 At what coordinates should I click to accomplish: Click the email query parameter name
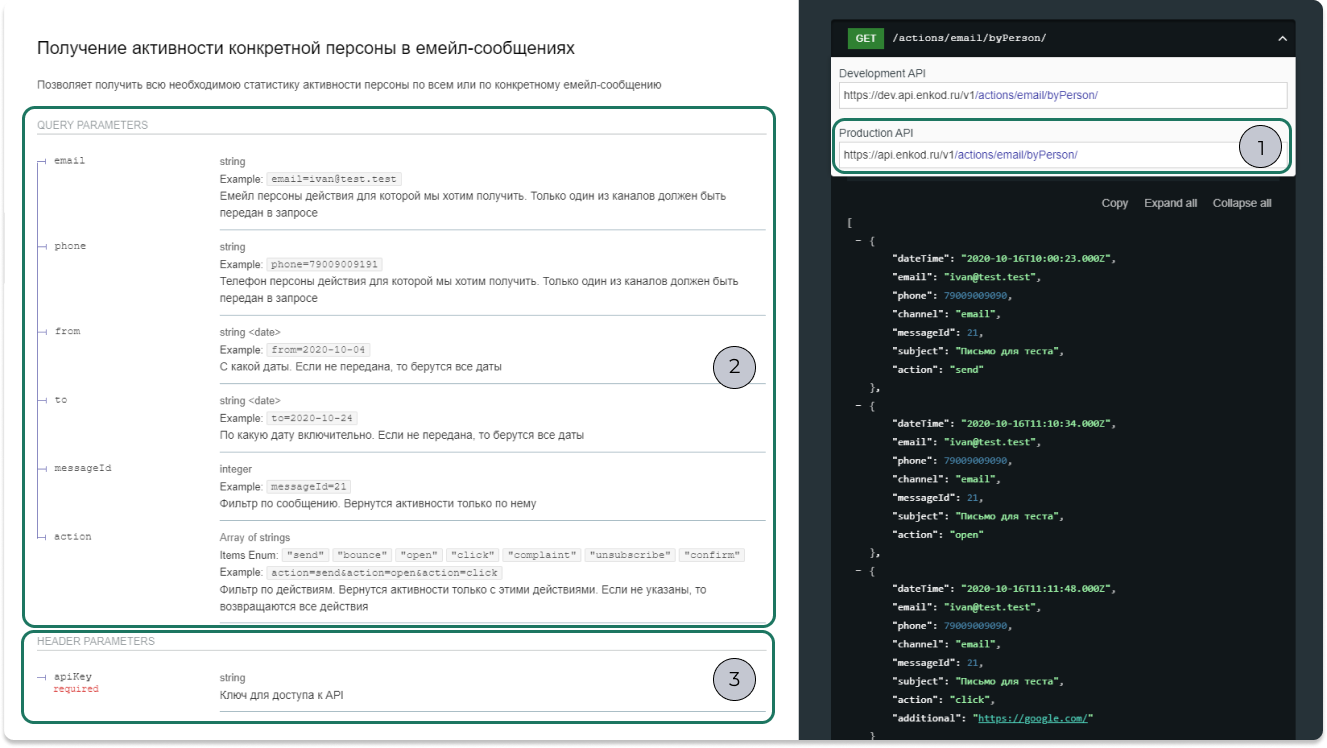click(69, 160)
